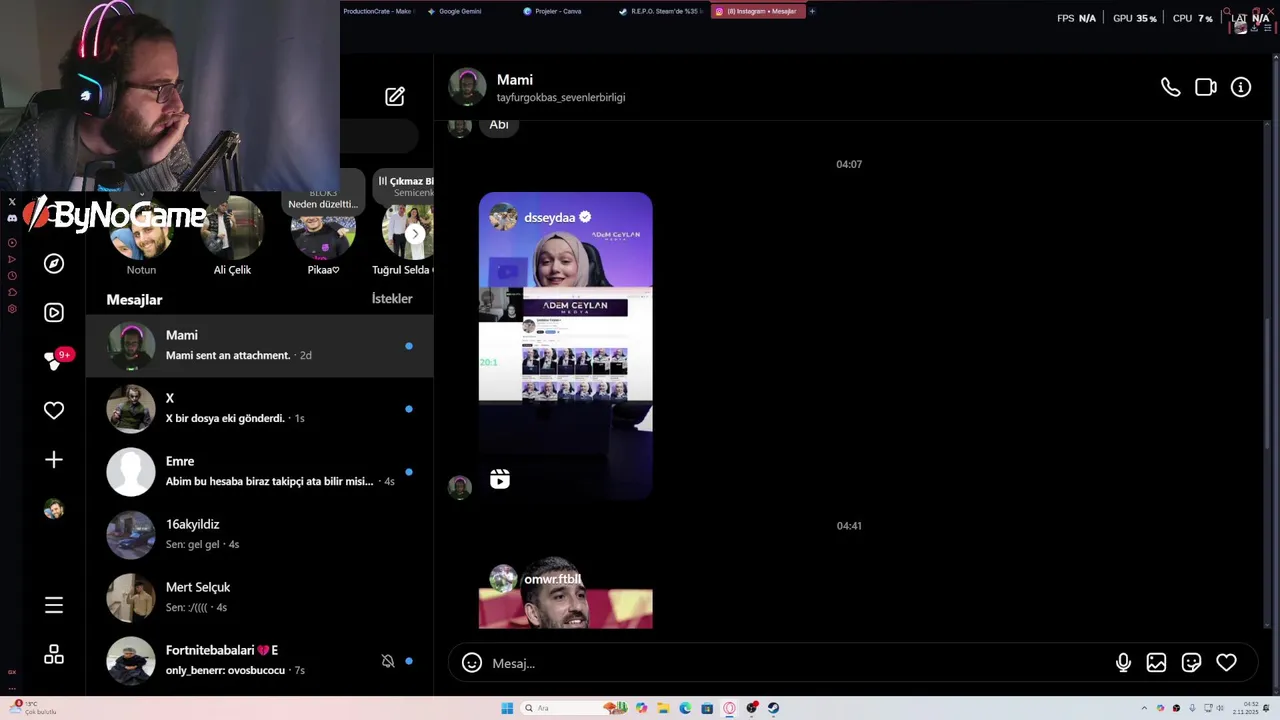The height and width of the screenshot is (720, 1280).
Task: Start a video call with Mami
Action: tap(1206, 87)
